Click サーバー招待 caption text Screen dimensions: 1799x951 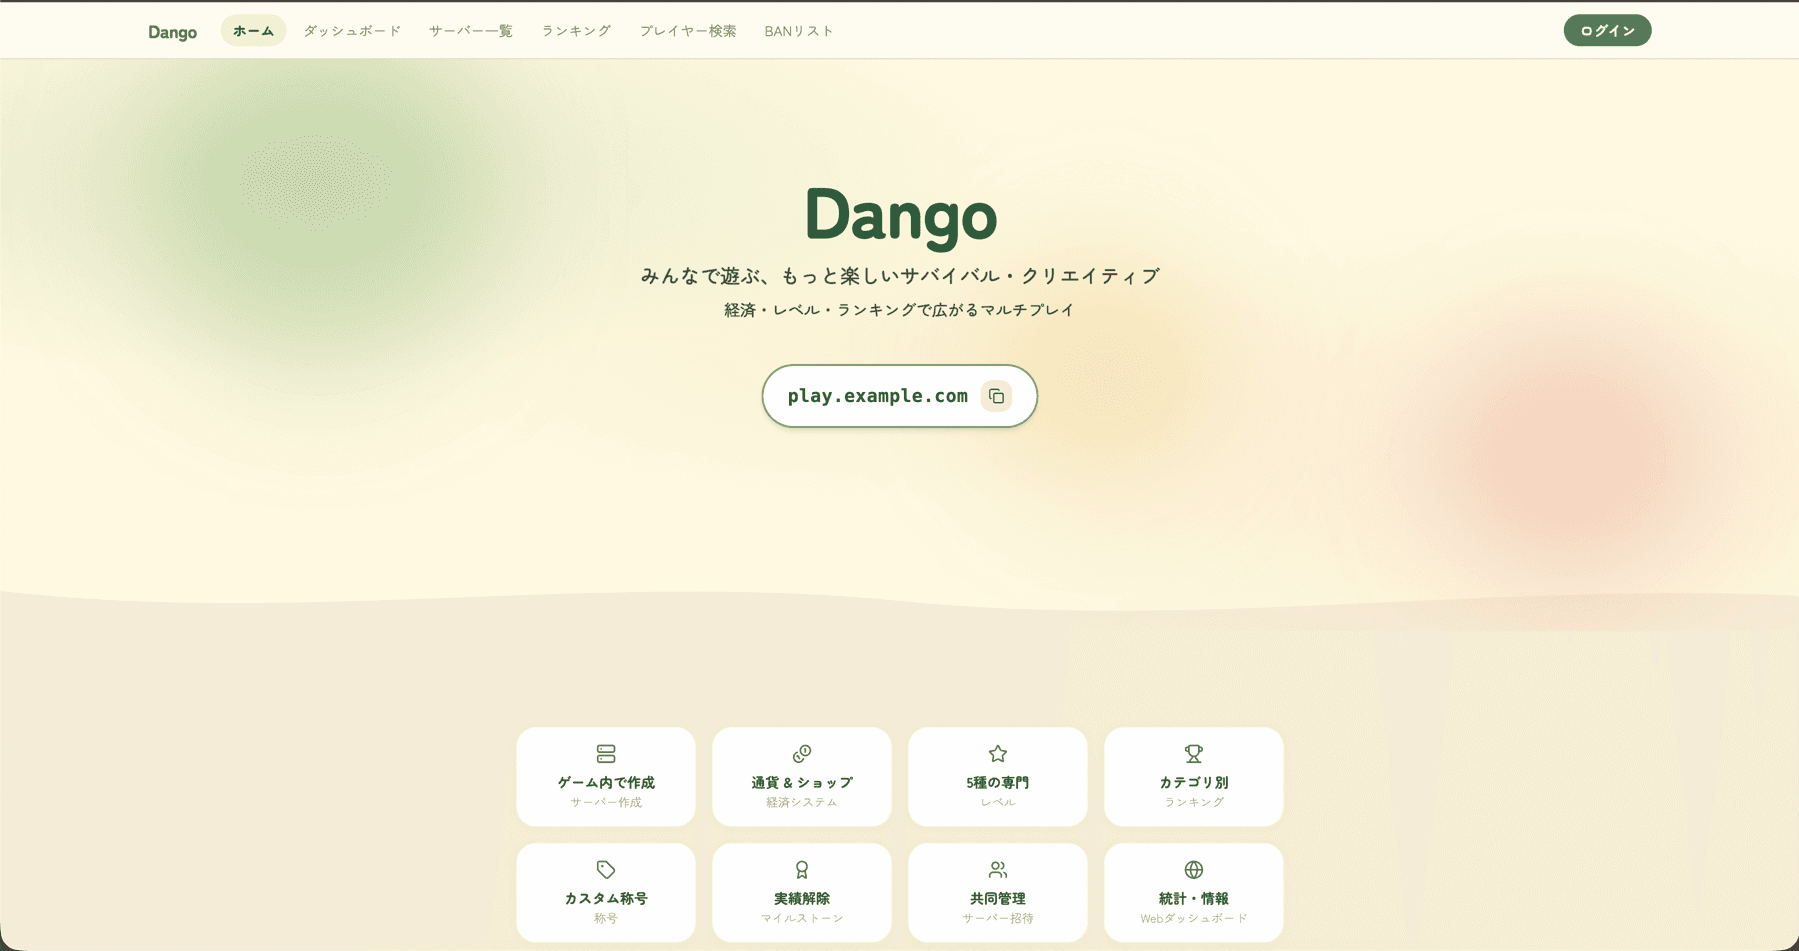[998, 919]
